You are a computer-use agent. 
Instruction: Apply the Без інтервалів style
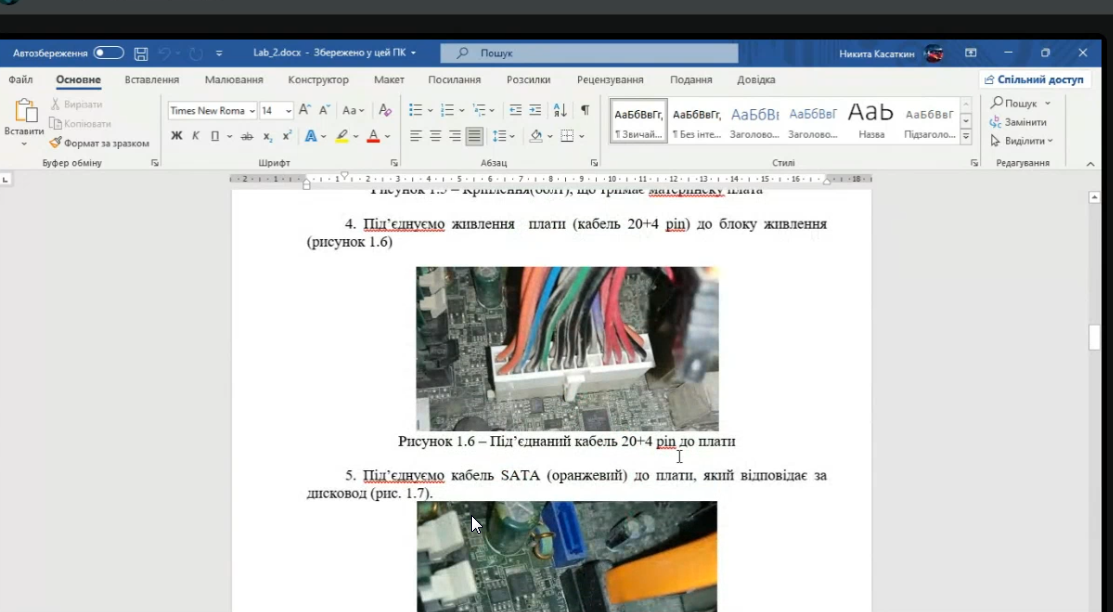coord(696,121)
